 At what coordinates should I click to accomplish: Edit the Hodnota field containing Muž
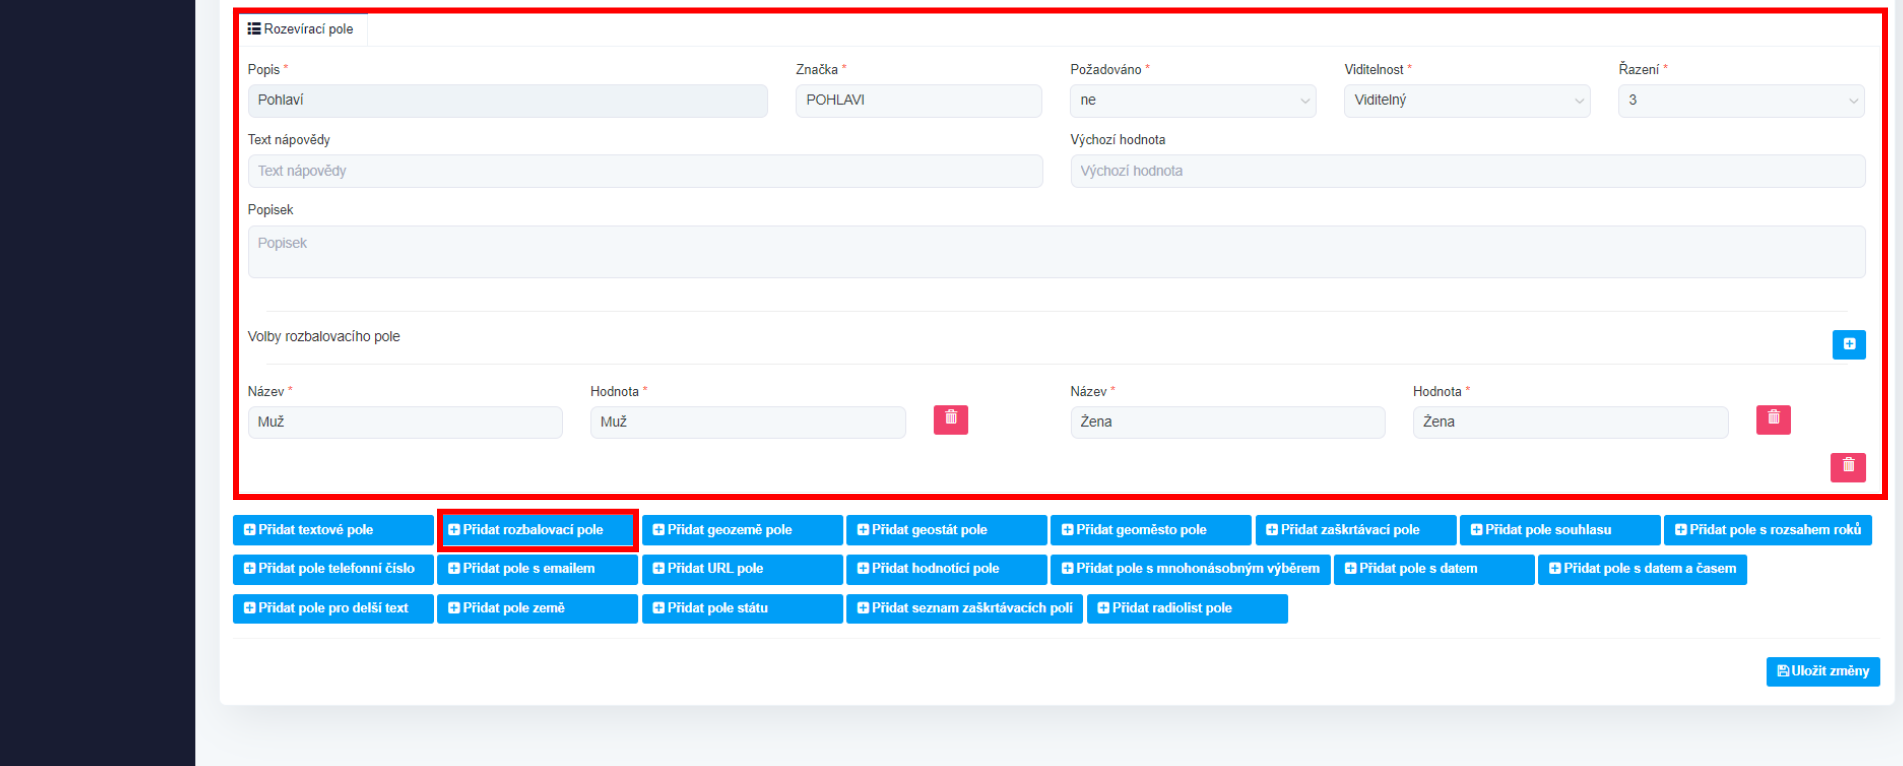click(x=748, y=422)
